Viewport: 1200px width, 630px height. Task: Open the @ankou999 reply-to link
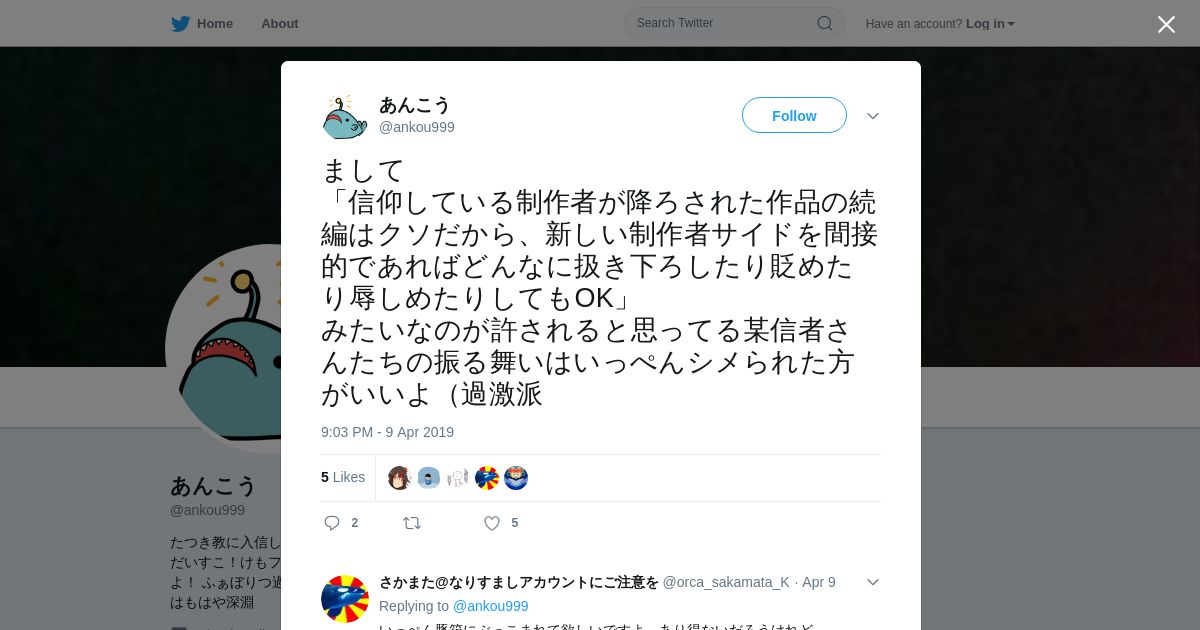tap(490, 606)
